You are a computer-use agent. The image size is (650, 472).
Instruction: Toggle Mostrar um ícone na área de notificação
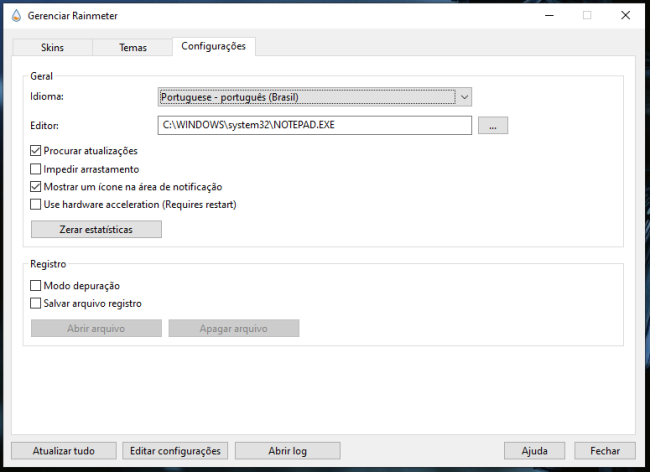[36, 187]
